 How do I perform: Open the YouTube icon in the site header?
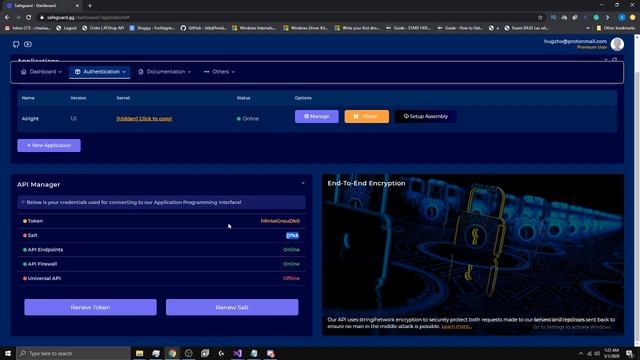pyautogui.click(x=28, y=44)
